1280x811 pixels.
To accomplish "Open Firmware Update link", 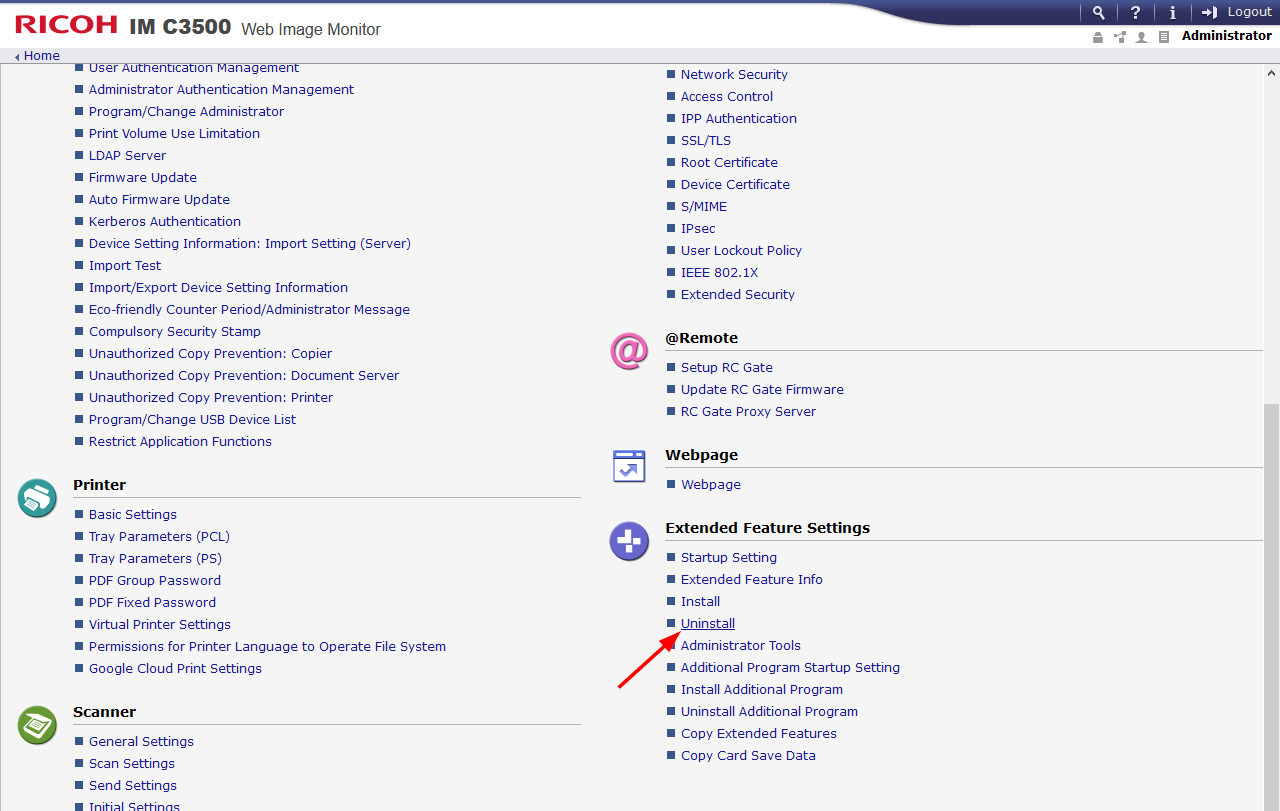I will coord(143,178).
